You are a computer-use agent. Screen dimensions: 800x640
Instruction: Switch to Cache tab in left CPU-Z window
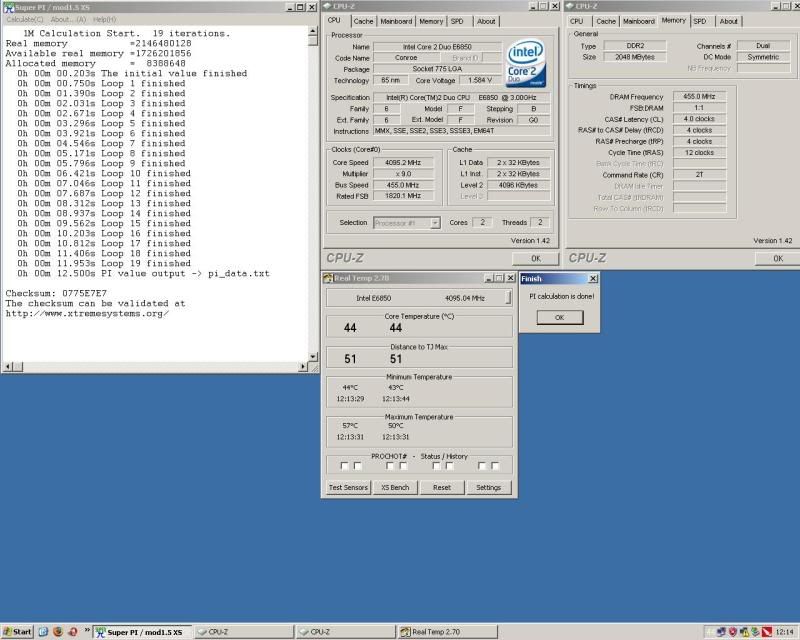point(363,21)
